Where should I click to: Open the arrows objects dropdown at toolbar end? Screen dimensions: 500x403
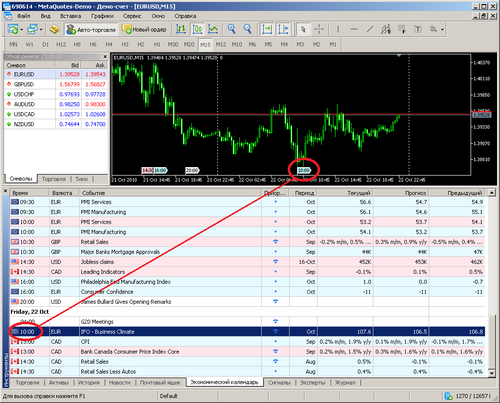point(442,30)
